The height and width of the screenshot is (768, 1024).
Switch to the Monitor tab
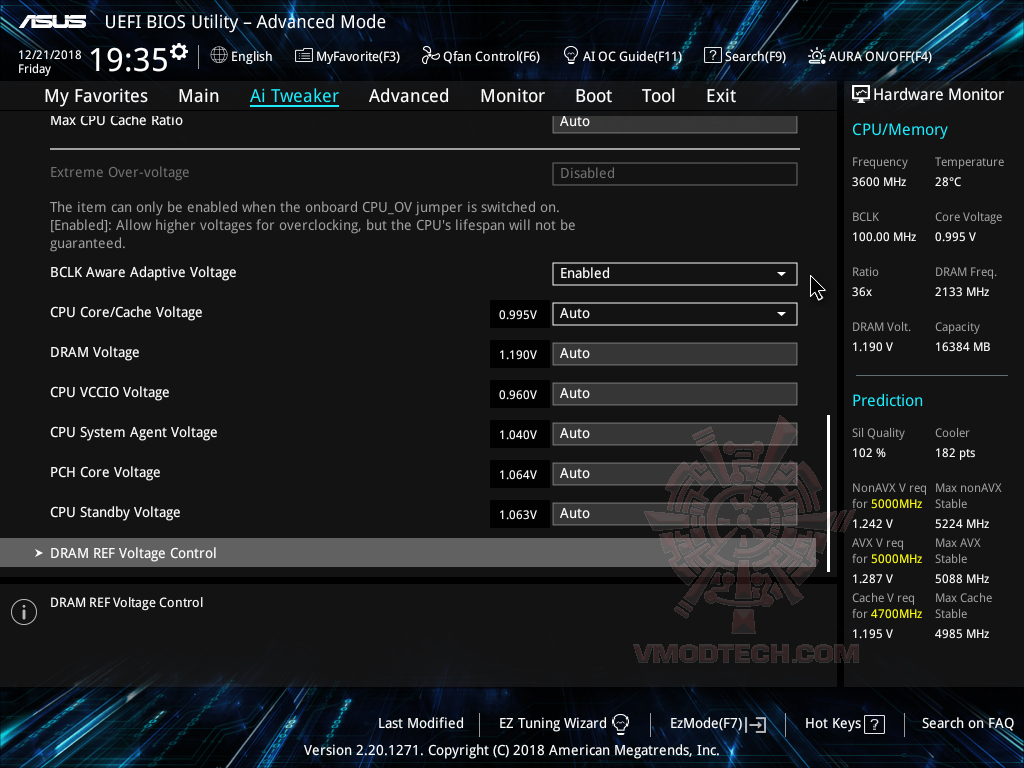pos(512,95)
